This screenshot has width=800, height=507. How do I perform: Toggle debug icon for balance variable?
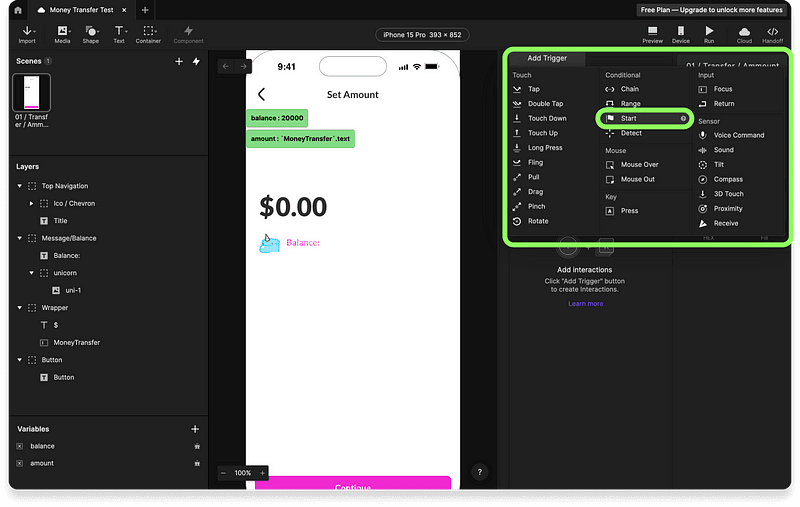[197, 446]
